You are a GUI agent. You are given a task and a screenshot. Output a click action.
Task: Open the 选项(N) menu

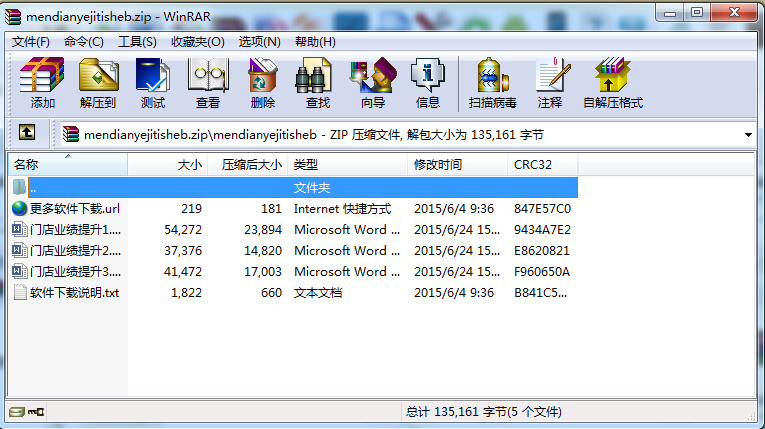tap(259, 42)
